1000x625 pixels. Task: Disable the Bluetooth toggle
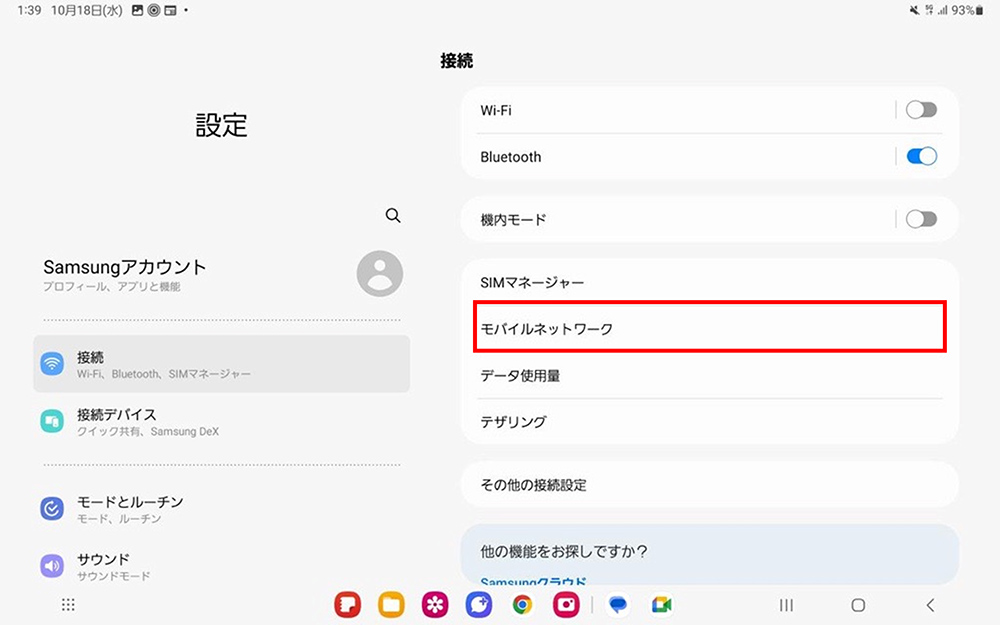tap(921, 156)
